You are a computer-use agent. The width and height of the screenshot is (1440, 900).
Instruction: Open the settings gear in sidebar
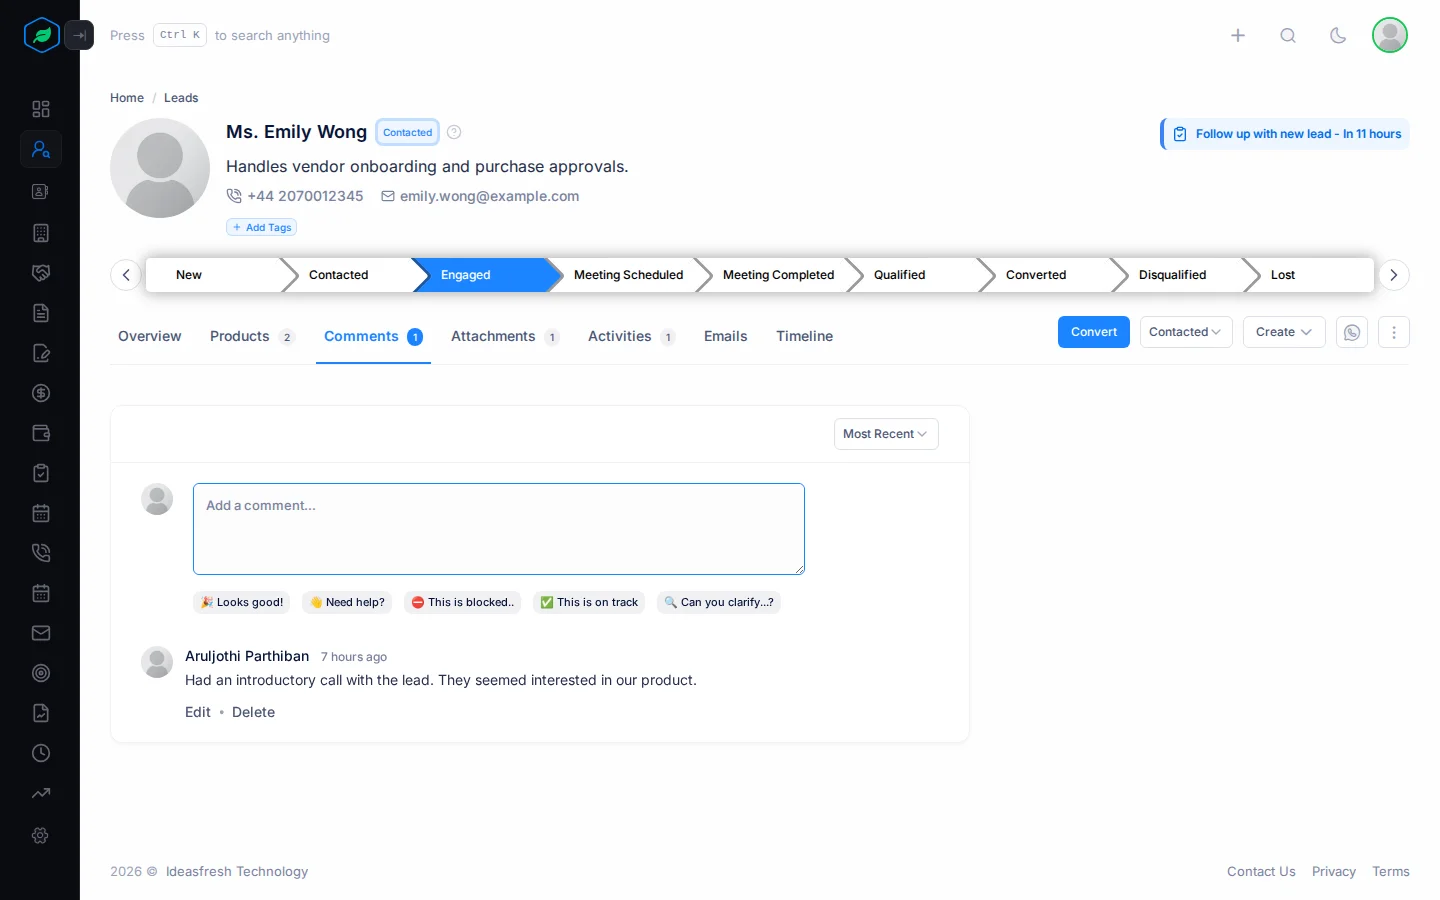click(x=41, y=835)
